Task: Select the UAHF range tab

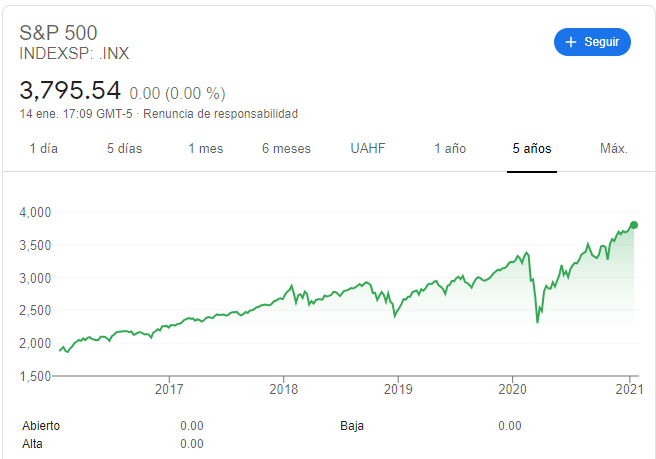Action: 368,149
